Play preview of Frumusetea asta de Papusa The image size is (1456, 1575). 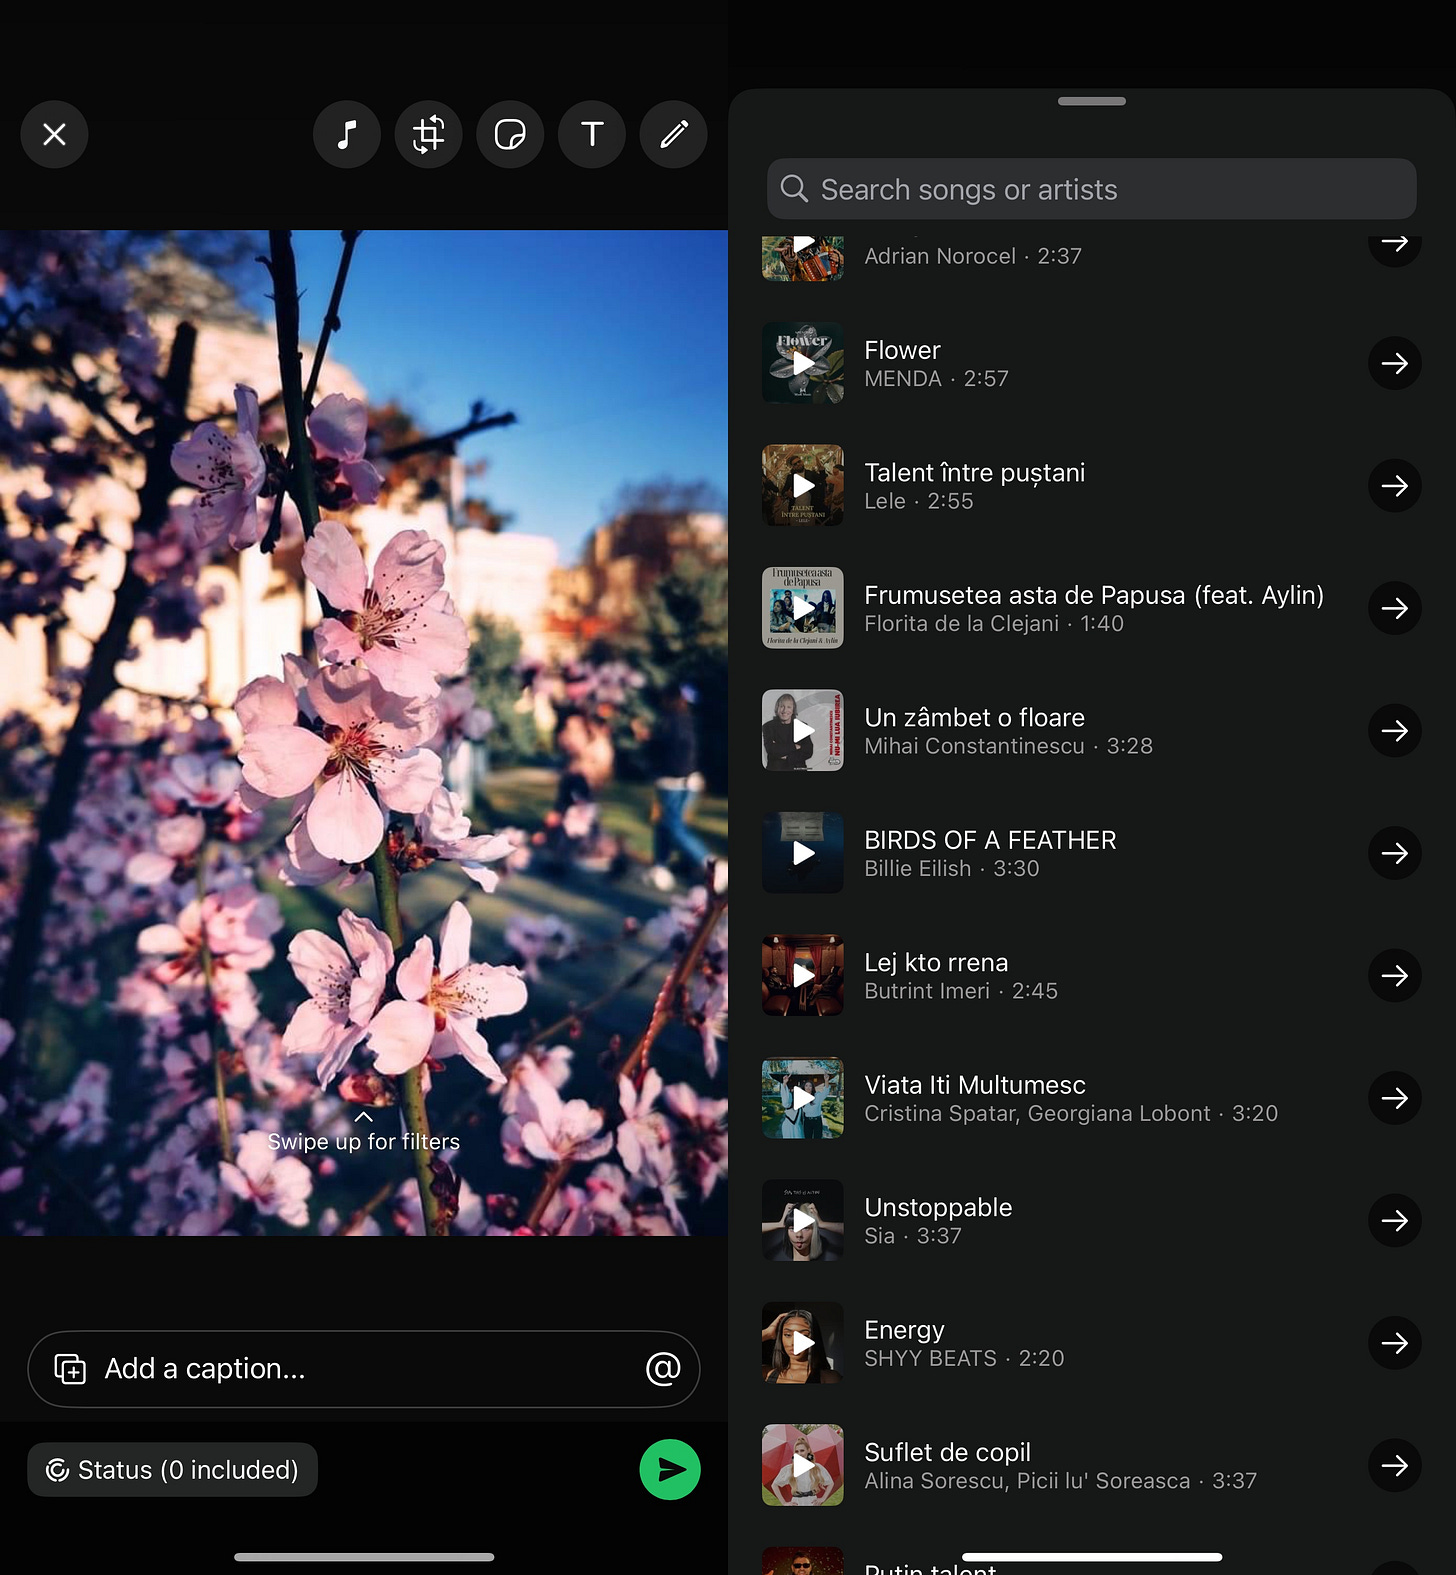pyautogui.click(x=803, y=608)
